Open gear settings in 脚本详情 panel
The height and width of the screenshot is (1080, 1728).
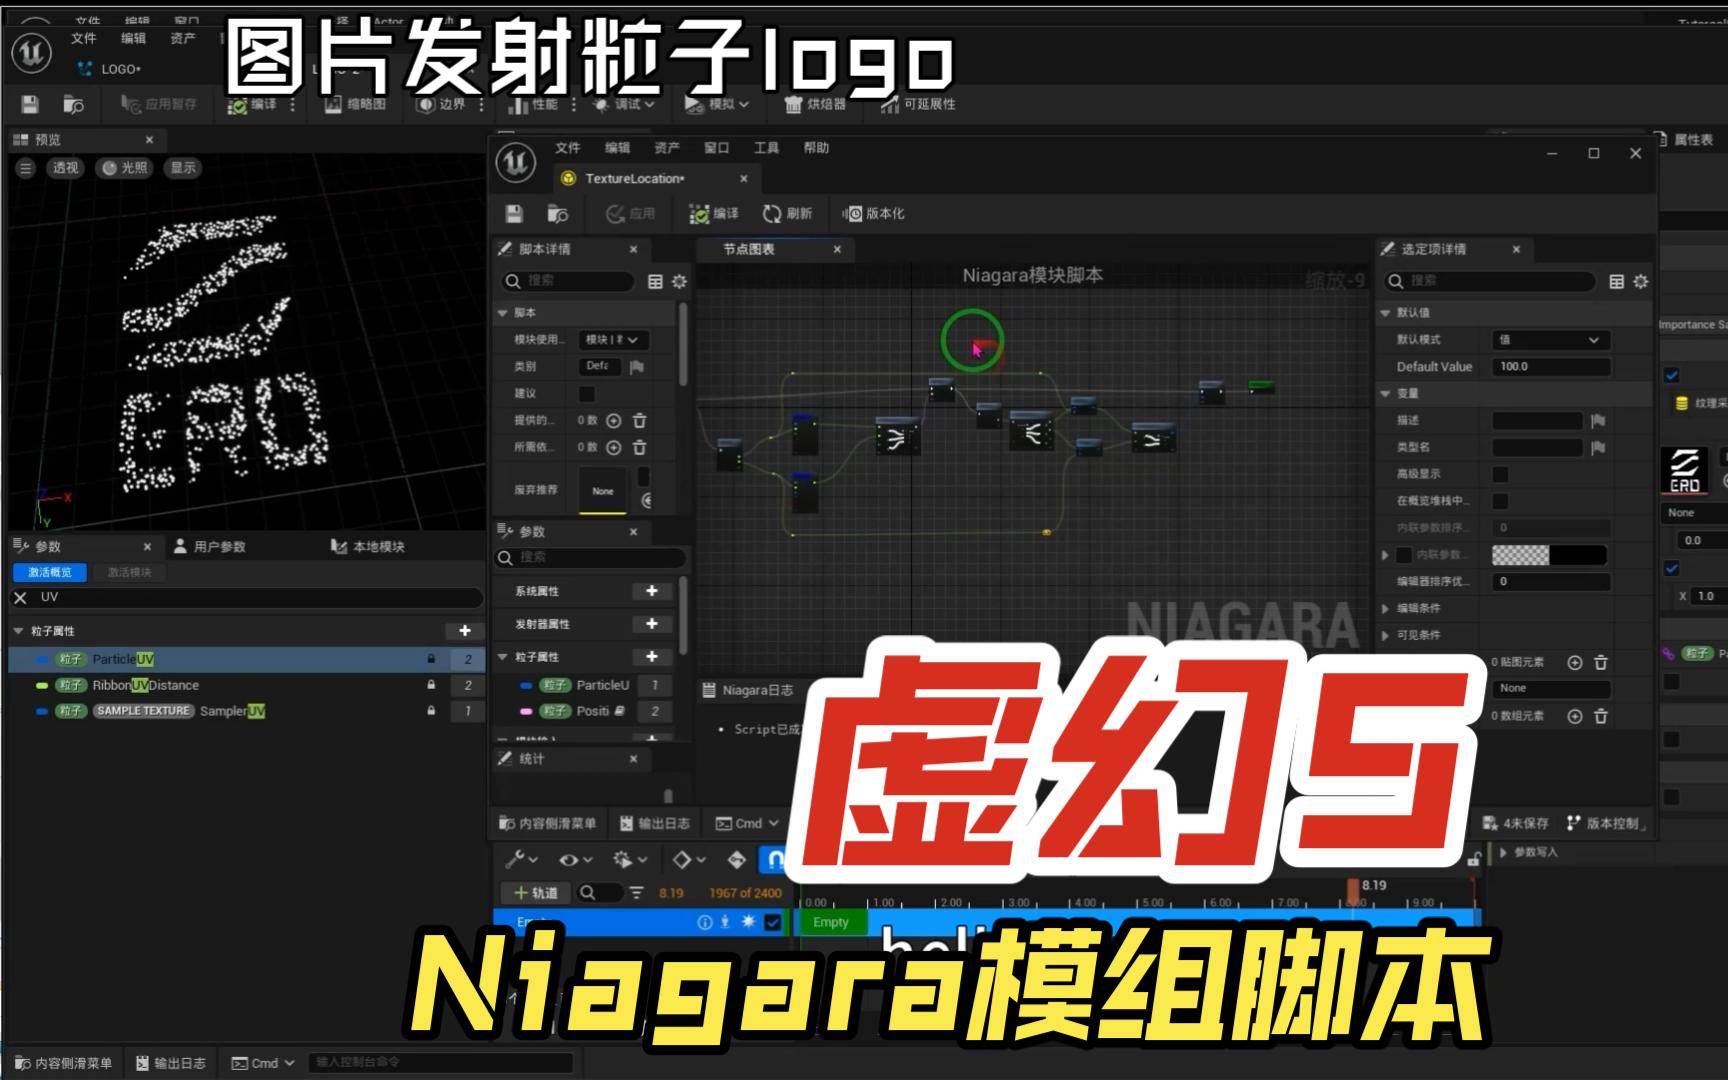[679, 282]
